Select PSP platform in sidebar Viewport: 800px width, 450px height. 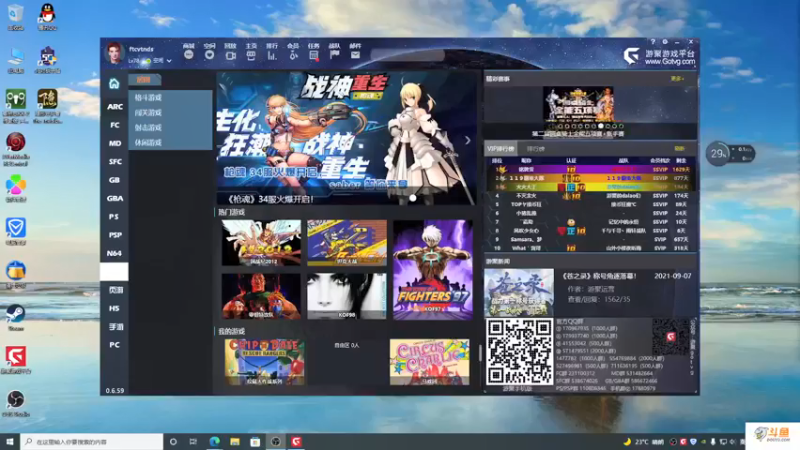click(x=115, y=235)
